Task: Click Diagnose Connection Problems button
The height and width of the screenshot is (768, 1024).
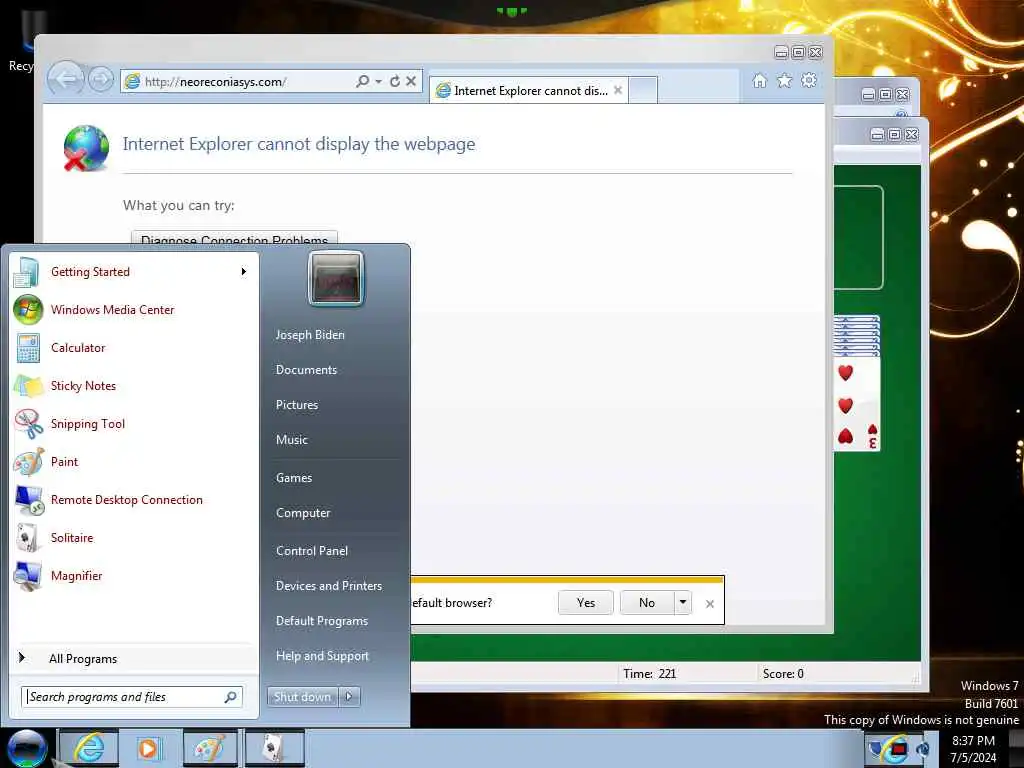Action: coord(234,238)
